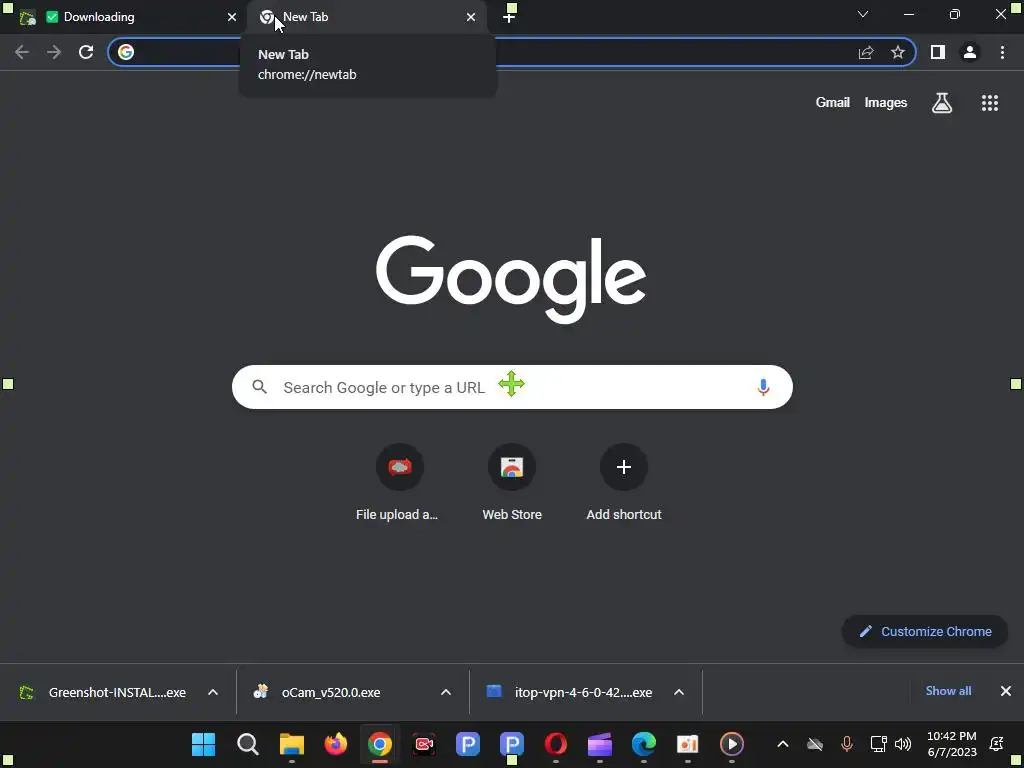Screen dimensions: 1024x768
Task: Launch File Explorer from taskbar
Action: click(292, 744)
